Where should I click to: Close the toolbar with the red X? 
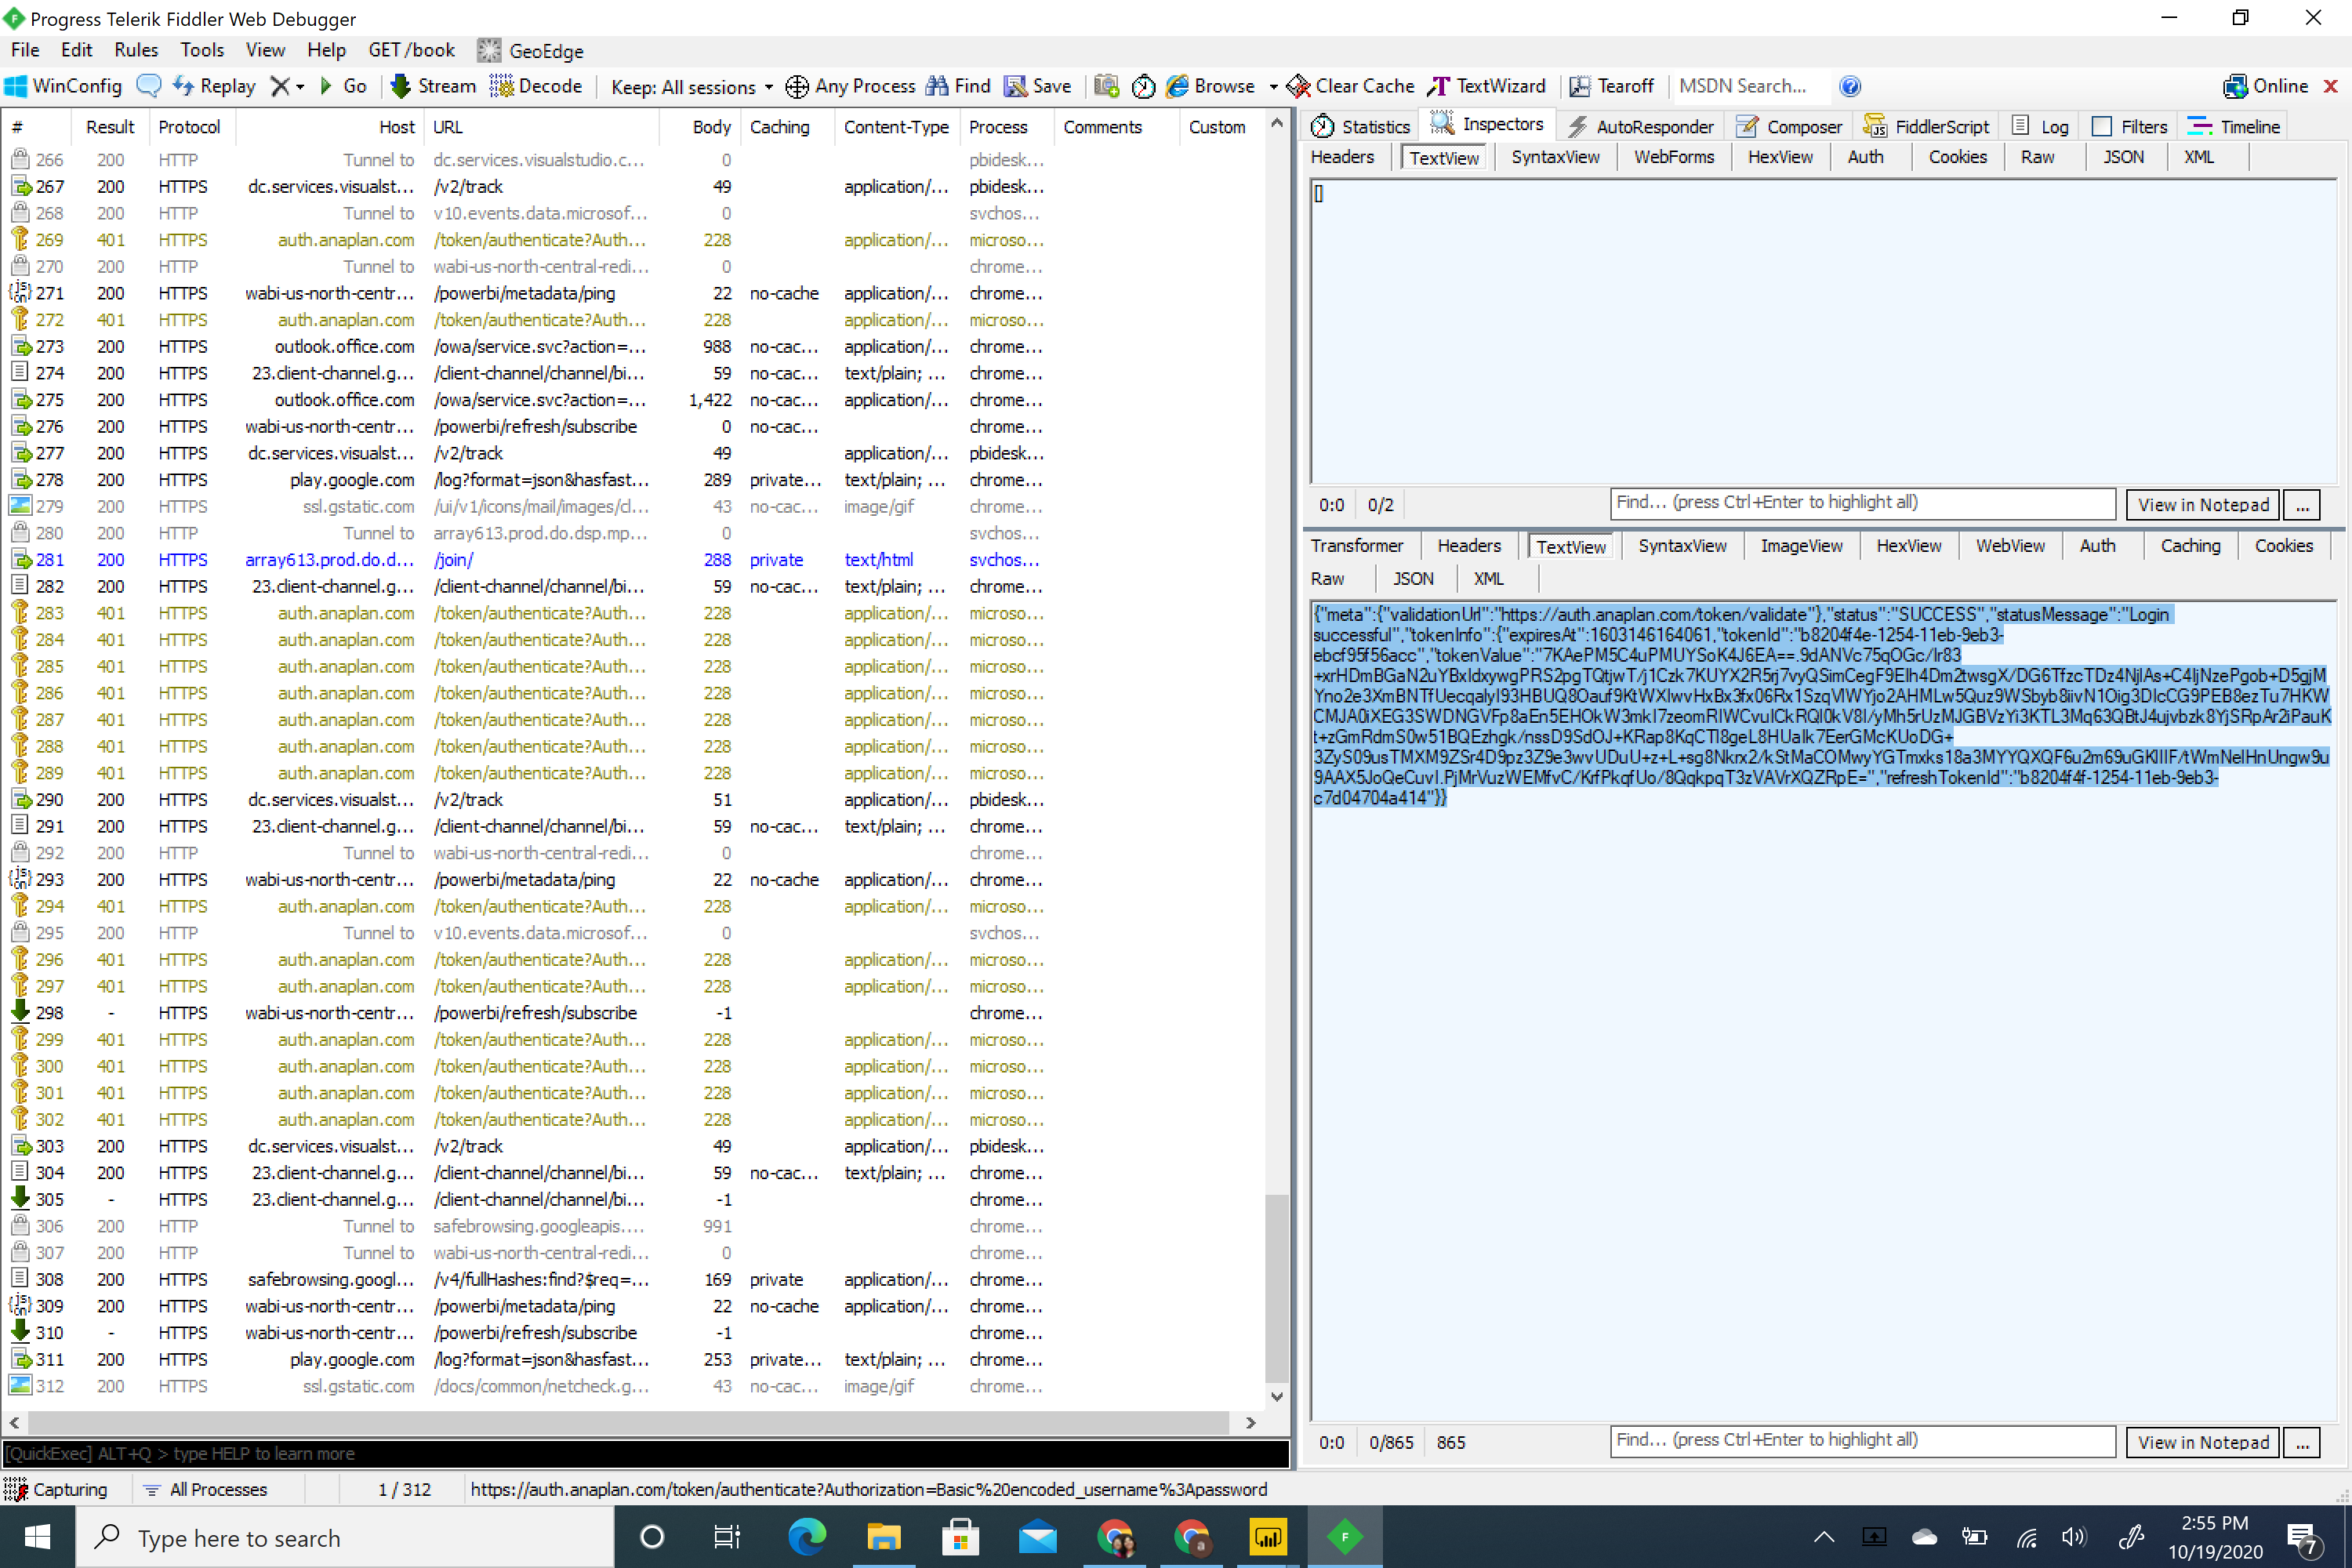click(2331, 86)
